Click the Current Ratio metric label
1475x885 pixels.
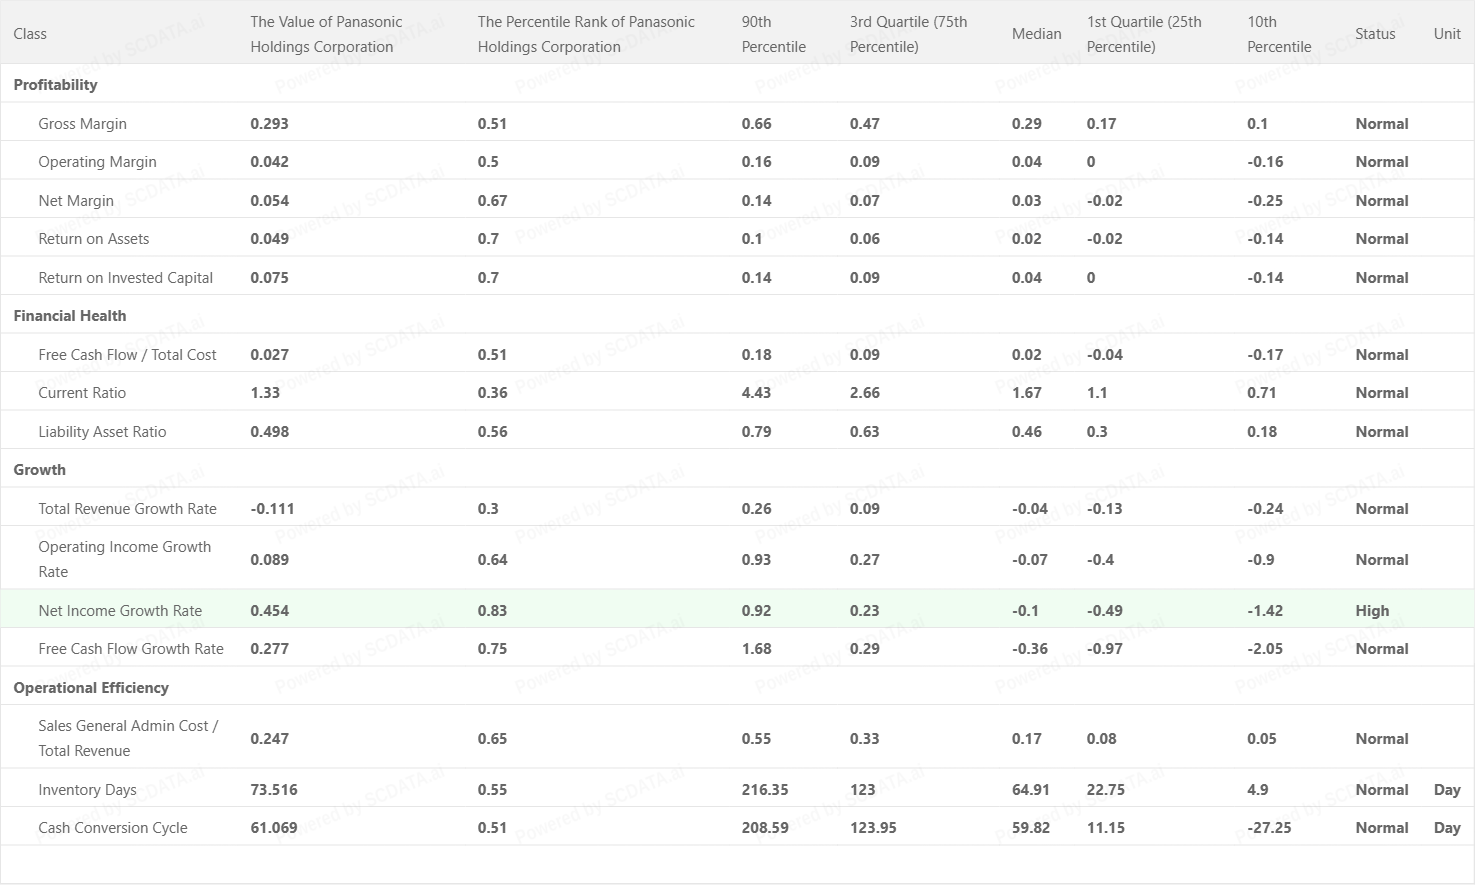tap(82, 393)
